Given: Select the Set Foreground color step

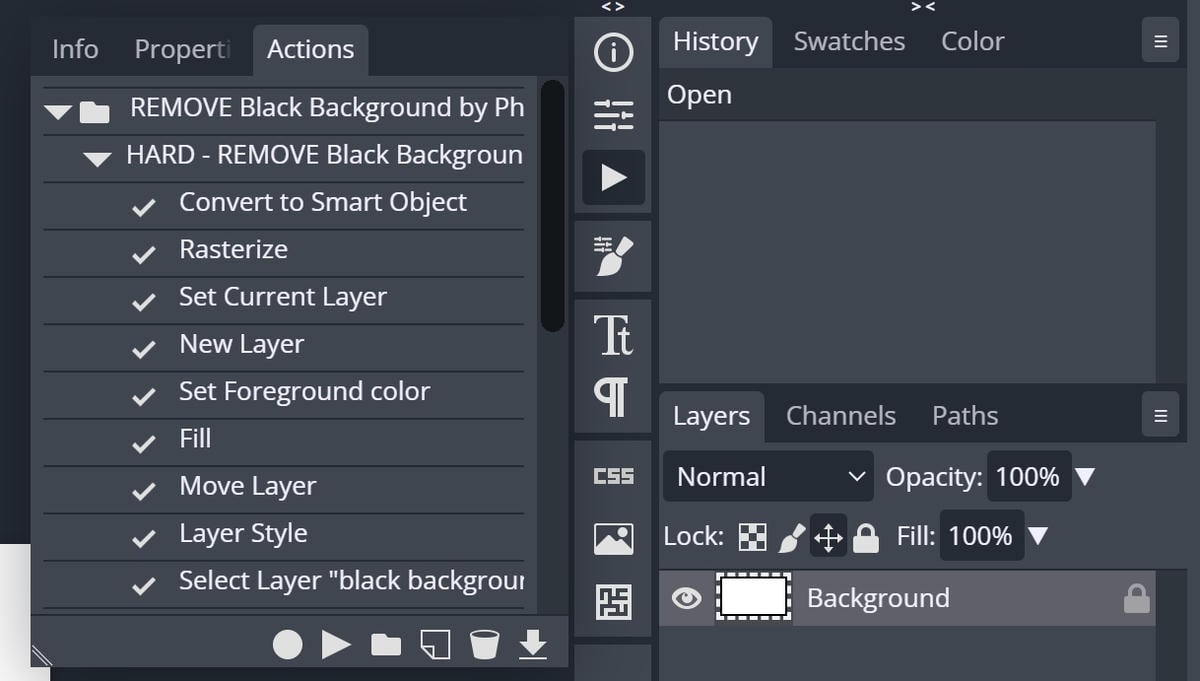Looking at the screenshot, I should pyautogui.click(x=305, y=391).
